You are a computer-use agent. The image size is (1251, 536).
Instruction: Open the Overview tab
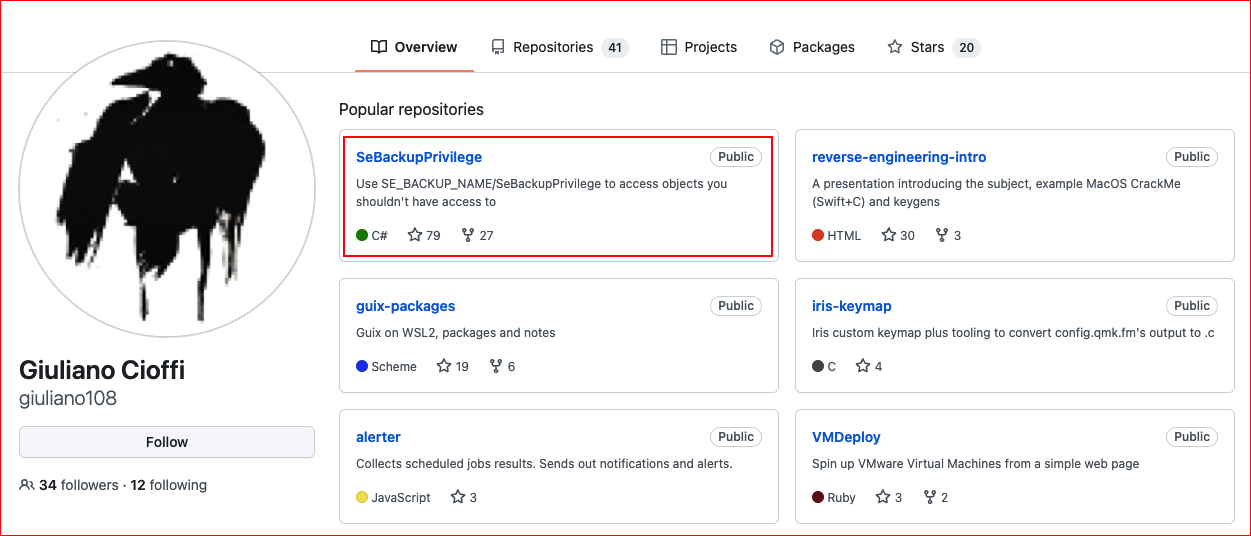click(x=414, y=47)
